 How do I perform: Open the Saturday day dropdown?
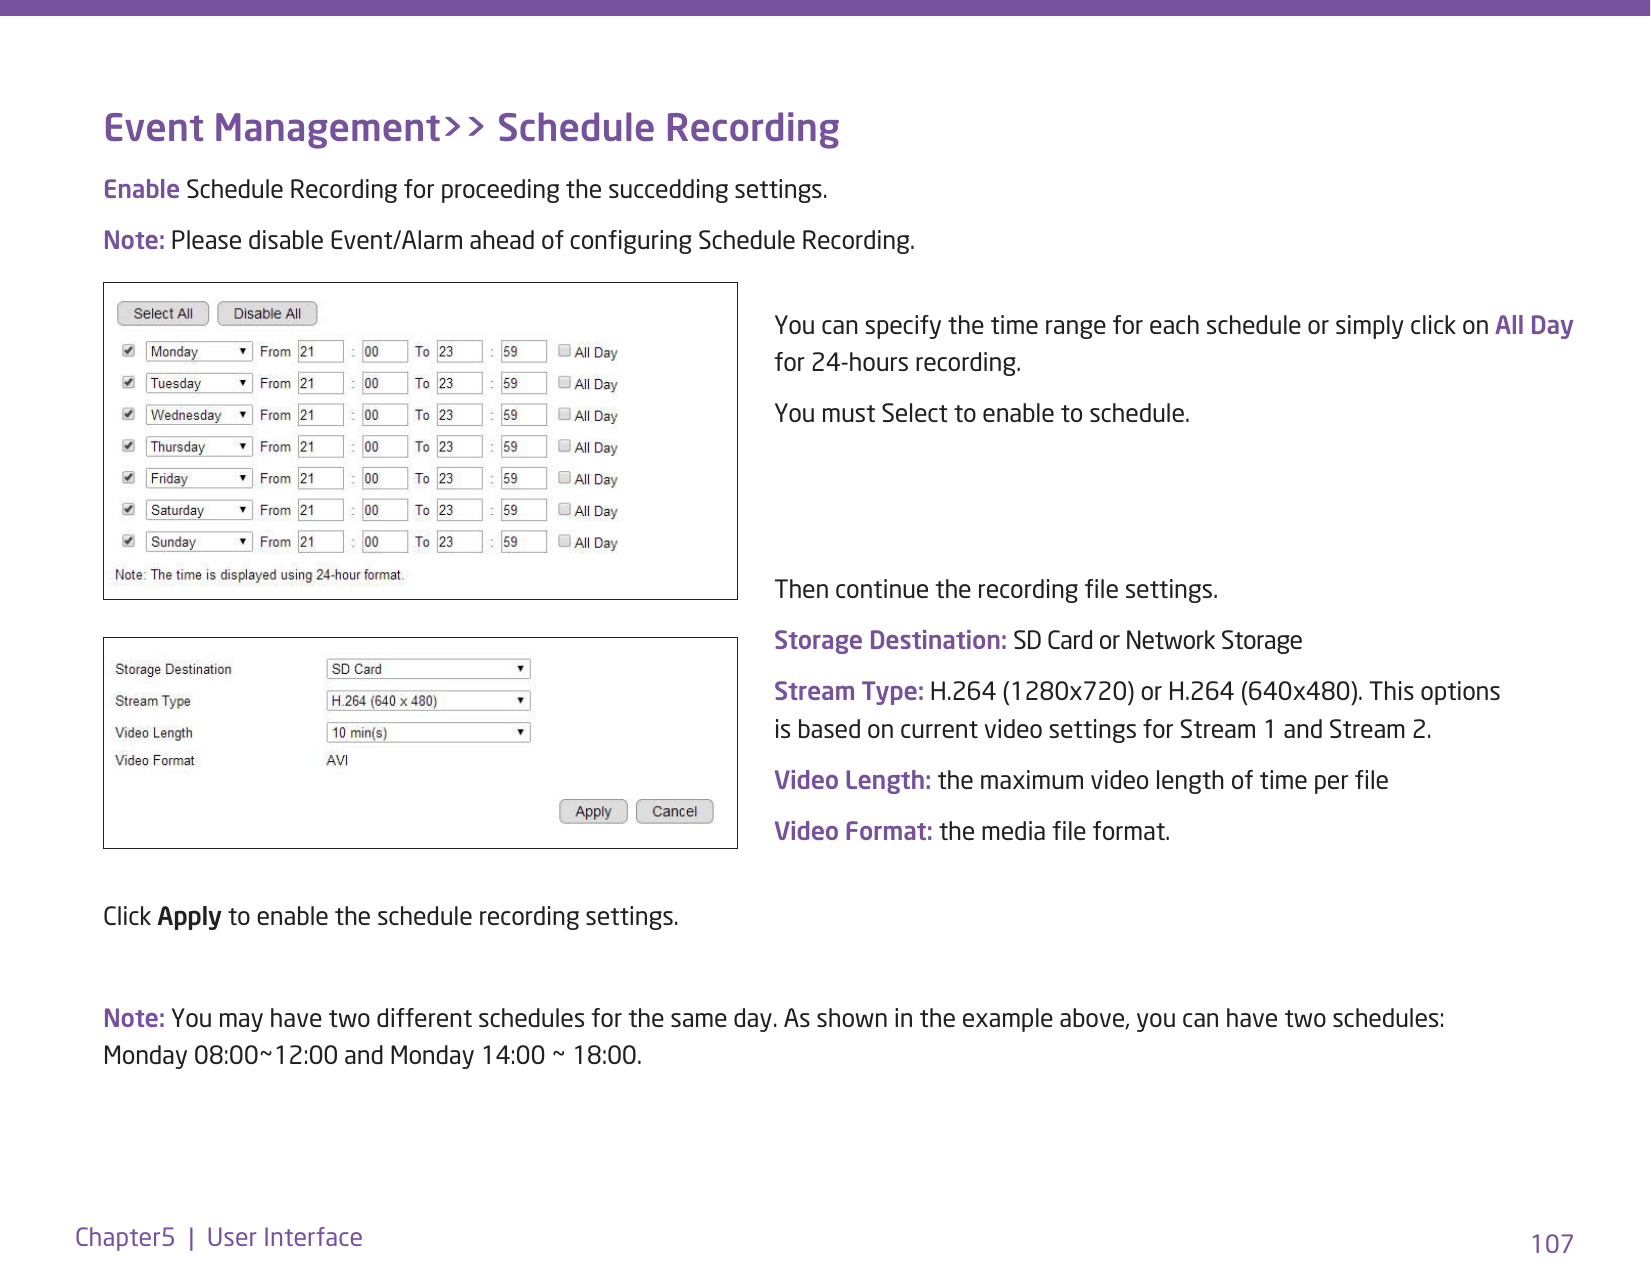coord(199,510)
